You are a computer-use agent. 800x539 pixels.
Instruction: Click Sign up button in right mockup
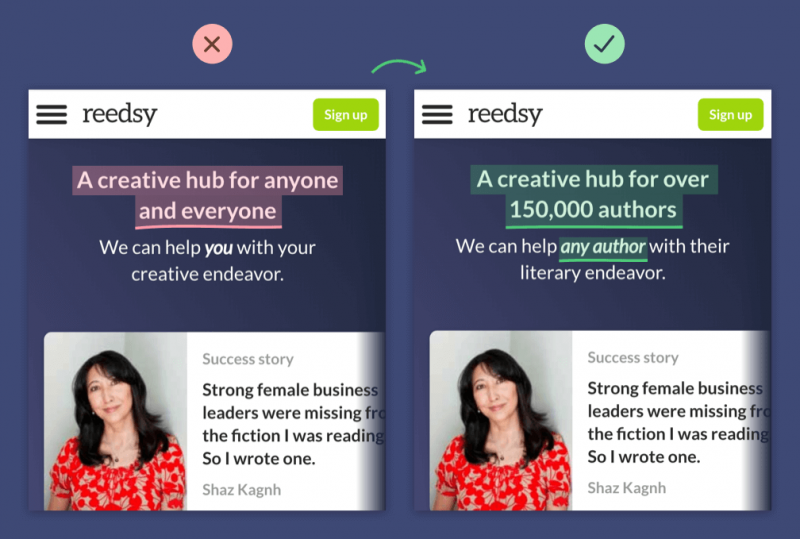click(x=731, y=114)
